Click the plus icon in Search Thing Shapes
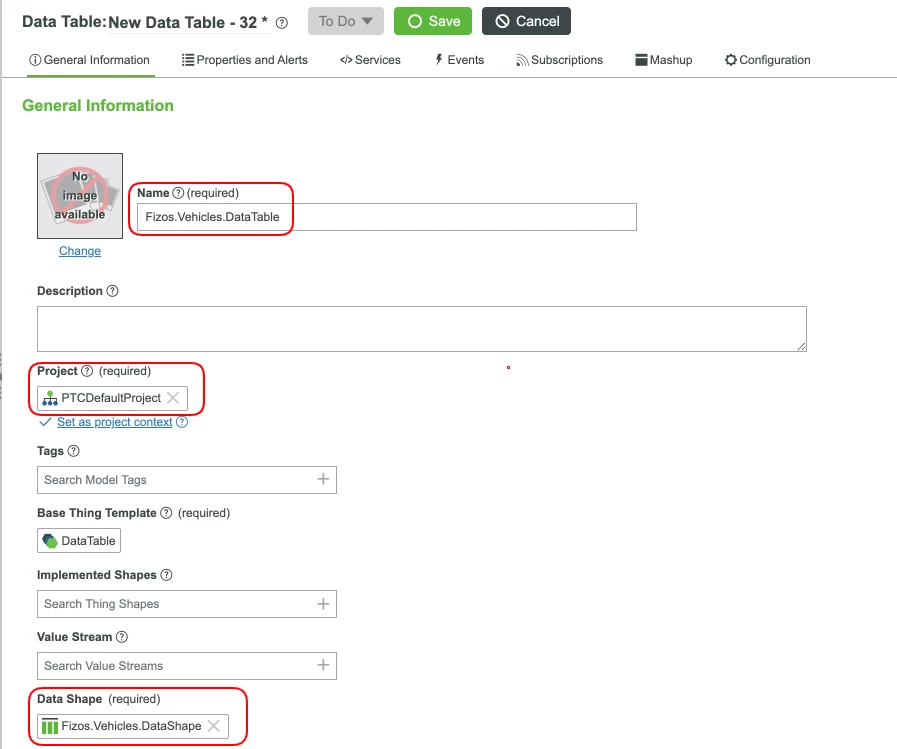This screenshot has height=749, width=897. pos(323,603)
